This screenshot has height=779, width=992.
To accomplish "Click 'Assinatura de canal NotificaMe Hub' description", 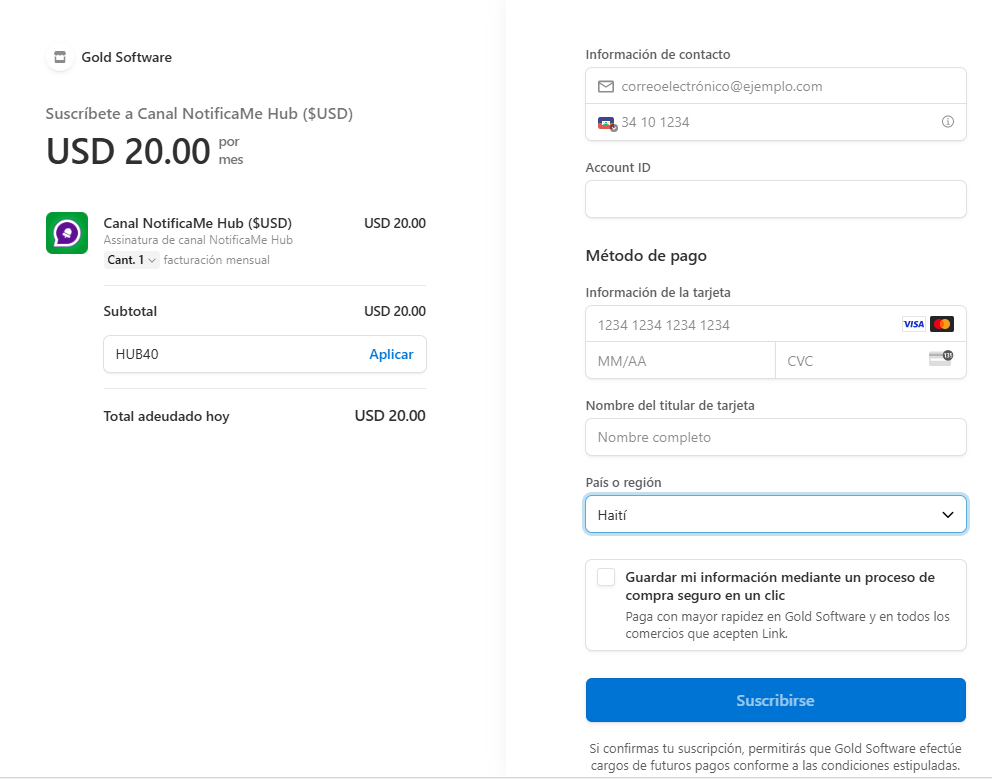I will coord(198,240).
